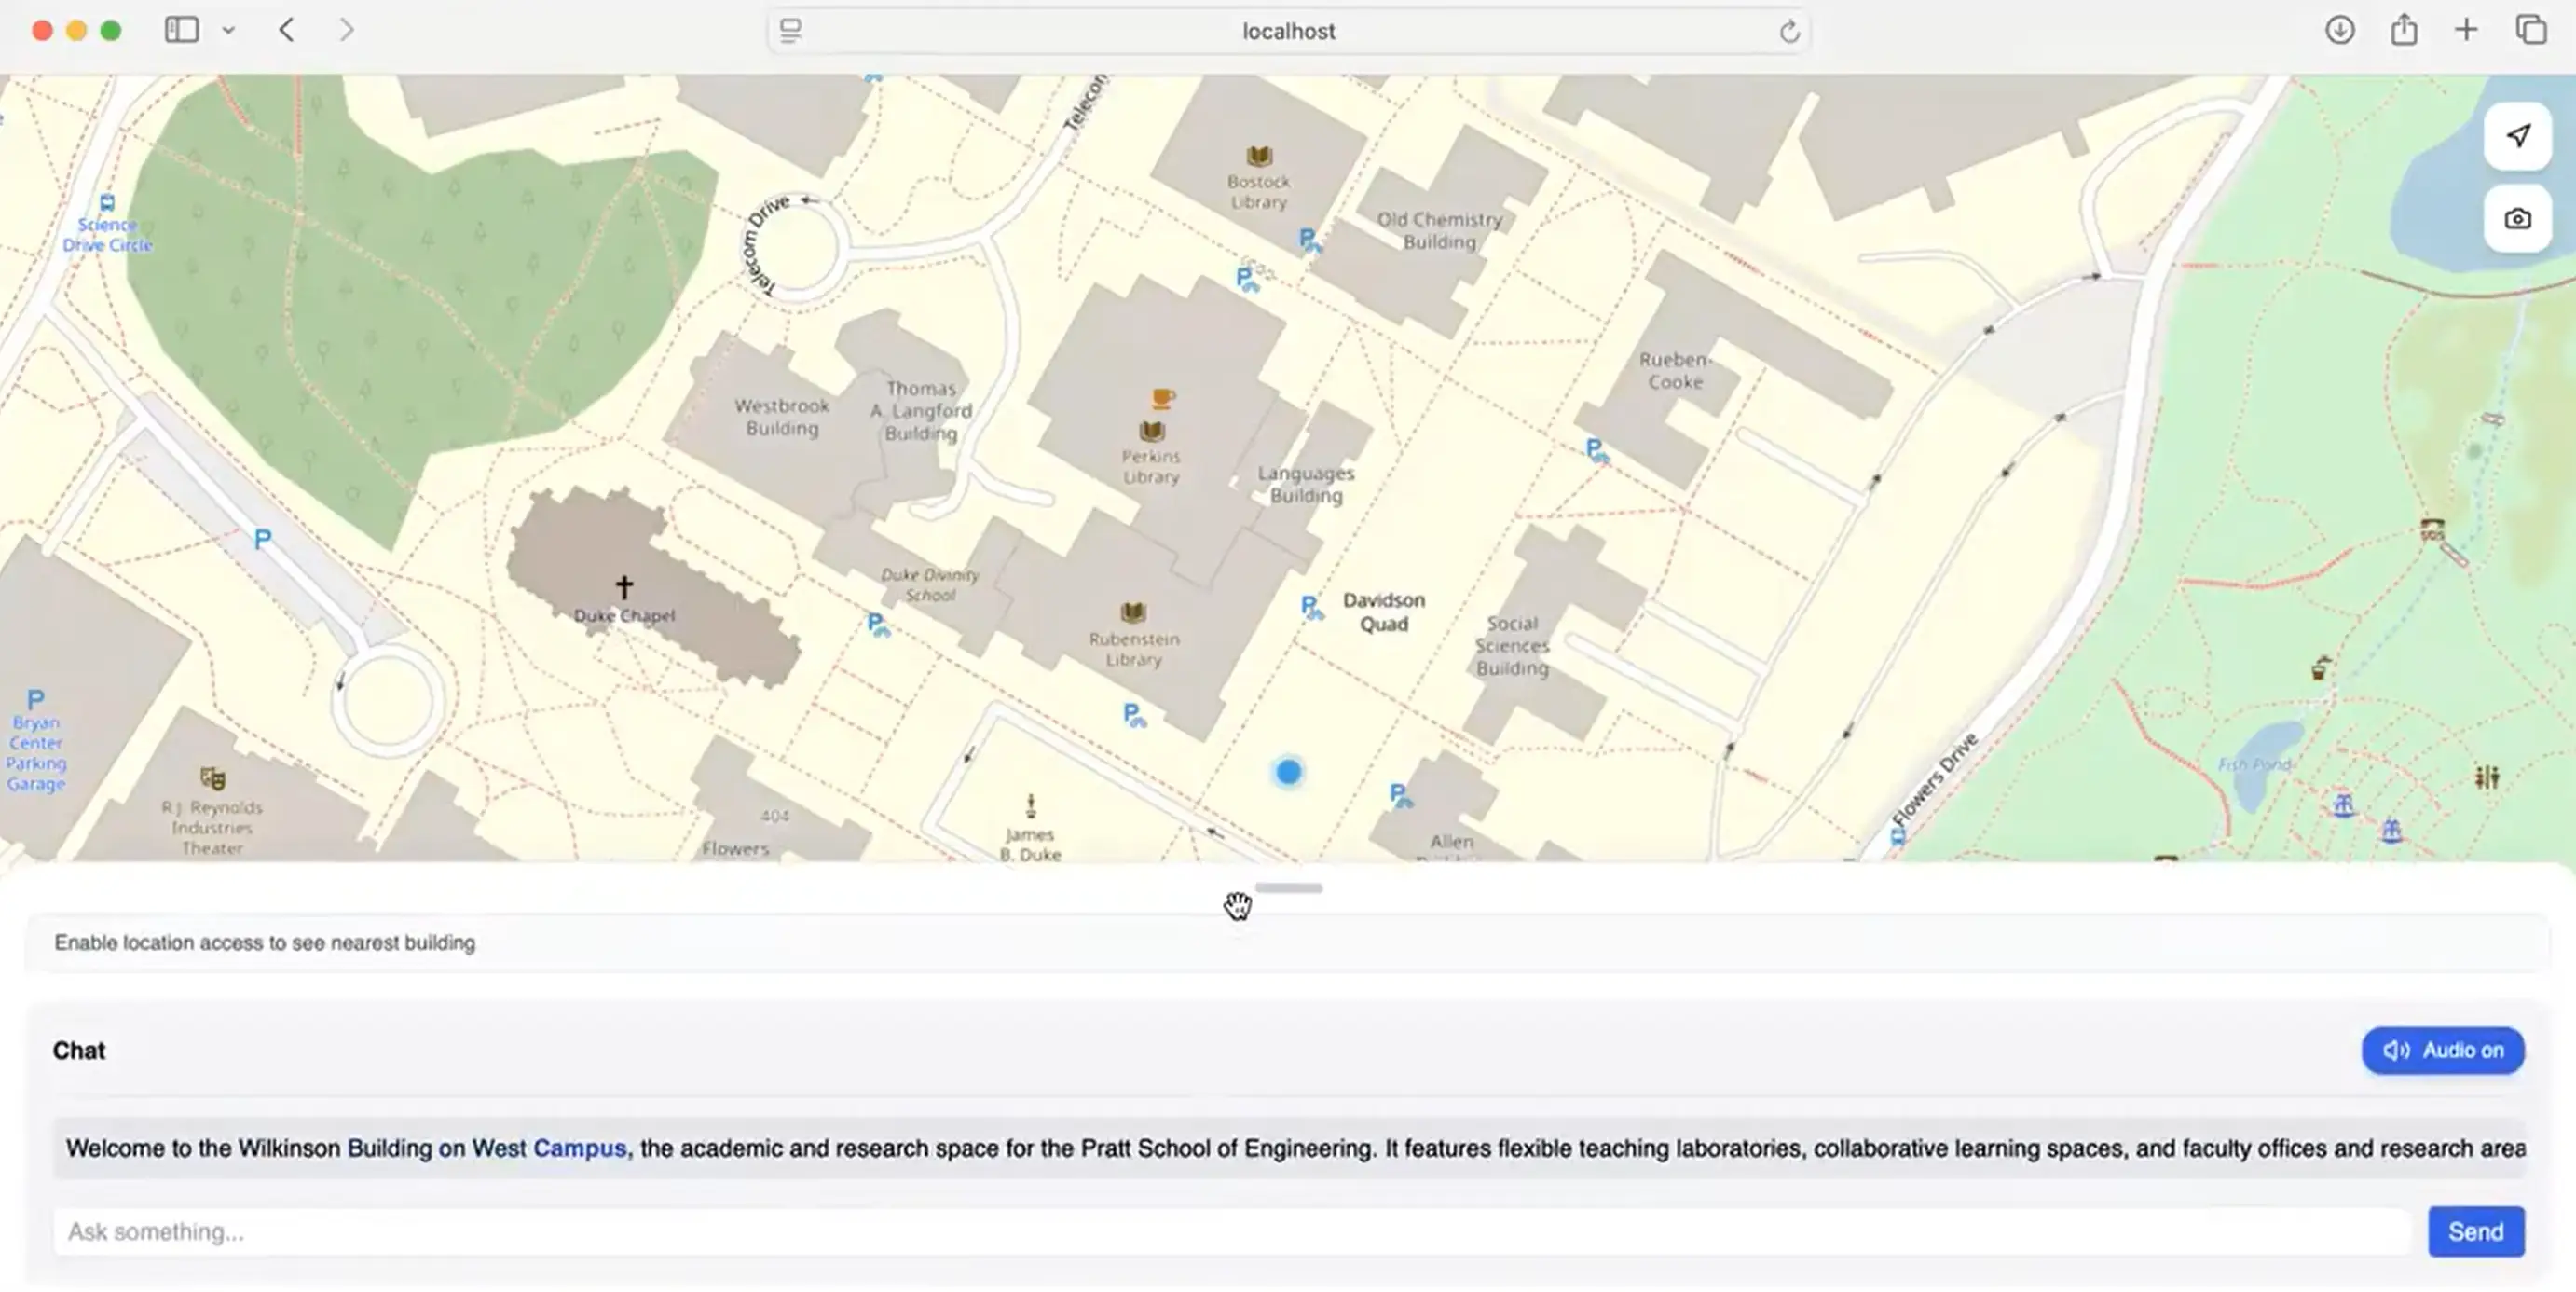2576x1292 pixels.
Task: Open the camera button on the map
Action: 2517,218
